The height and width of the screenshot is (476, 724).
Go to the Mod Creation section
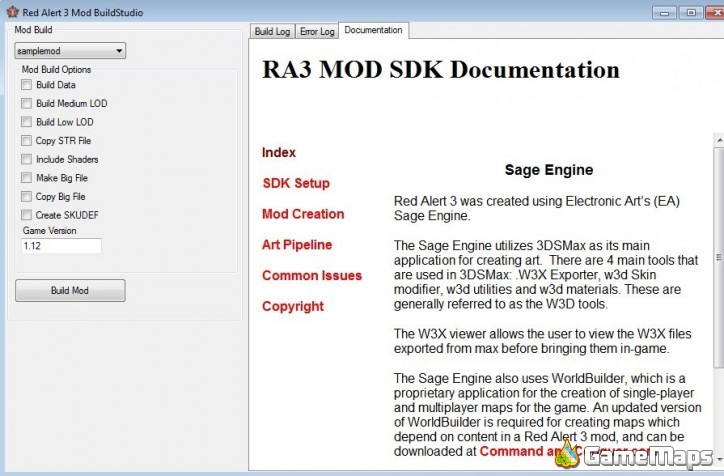[303, 214]
